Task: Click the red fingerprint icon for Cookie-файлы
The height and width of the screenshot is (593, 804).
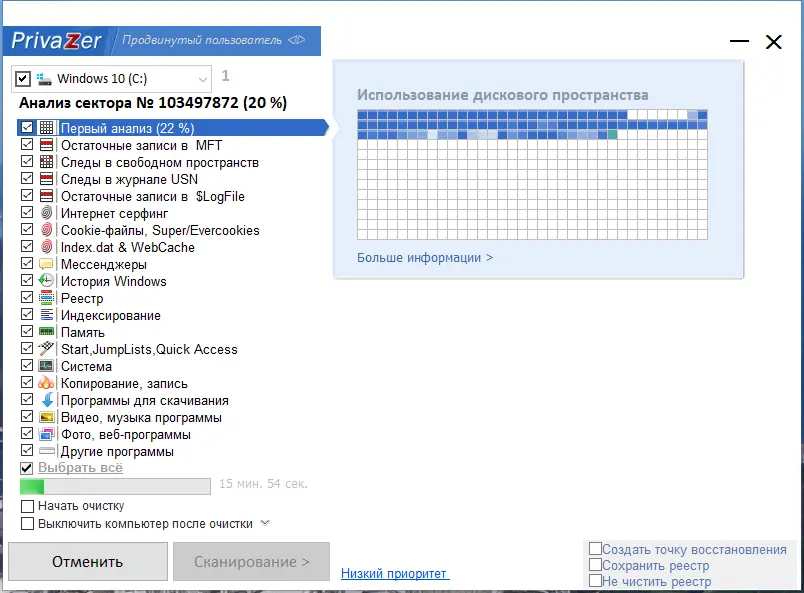Action: pyautogui.click(x=46, y=229)
